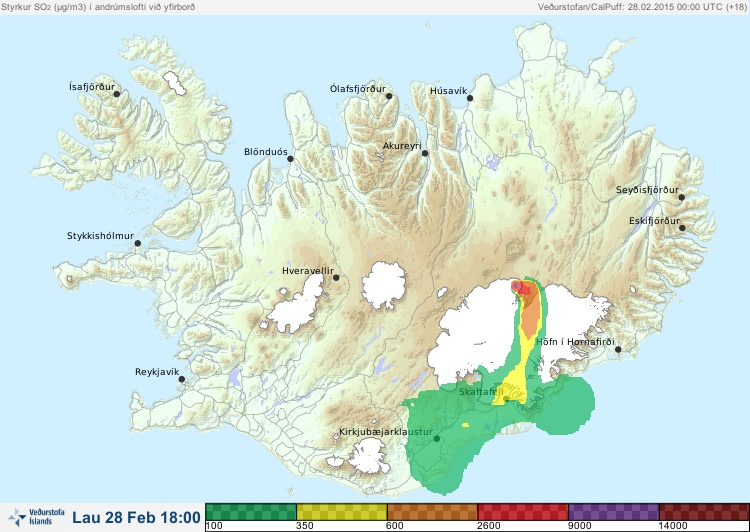Click the orange 600 legend swatch
Screen dimensions: 750x532
coord(432,512)
